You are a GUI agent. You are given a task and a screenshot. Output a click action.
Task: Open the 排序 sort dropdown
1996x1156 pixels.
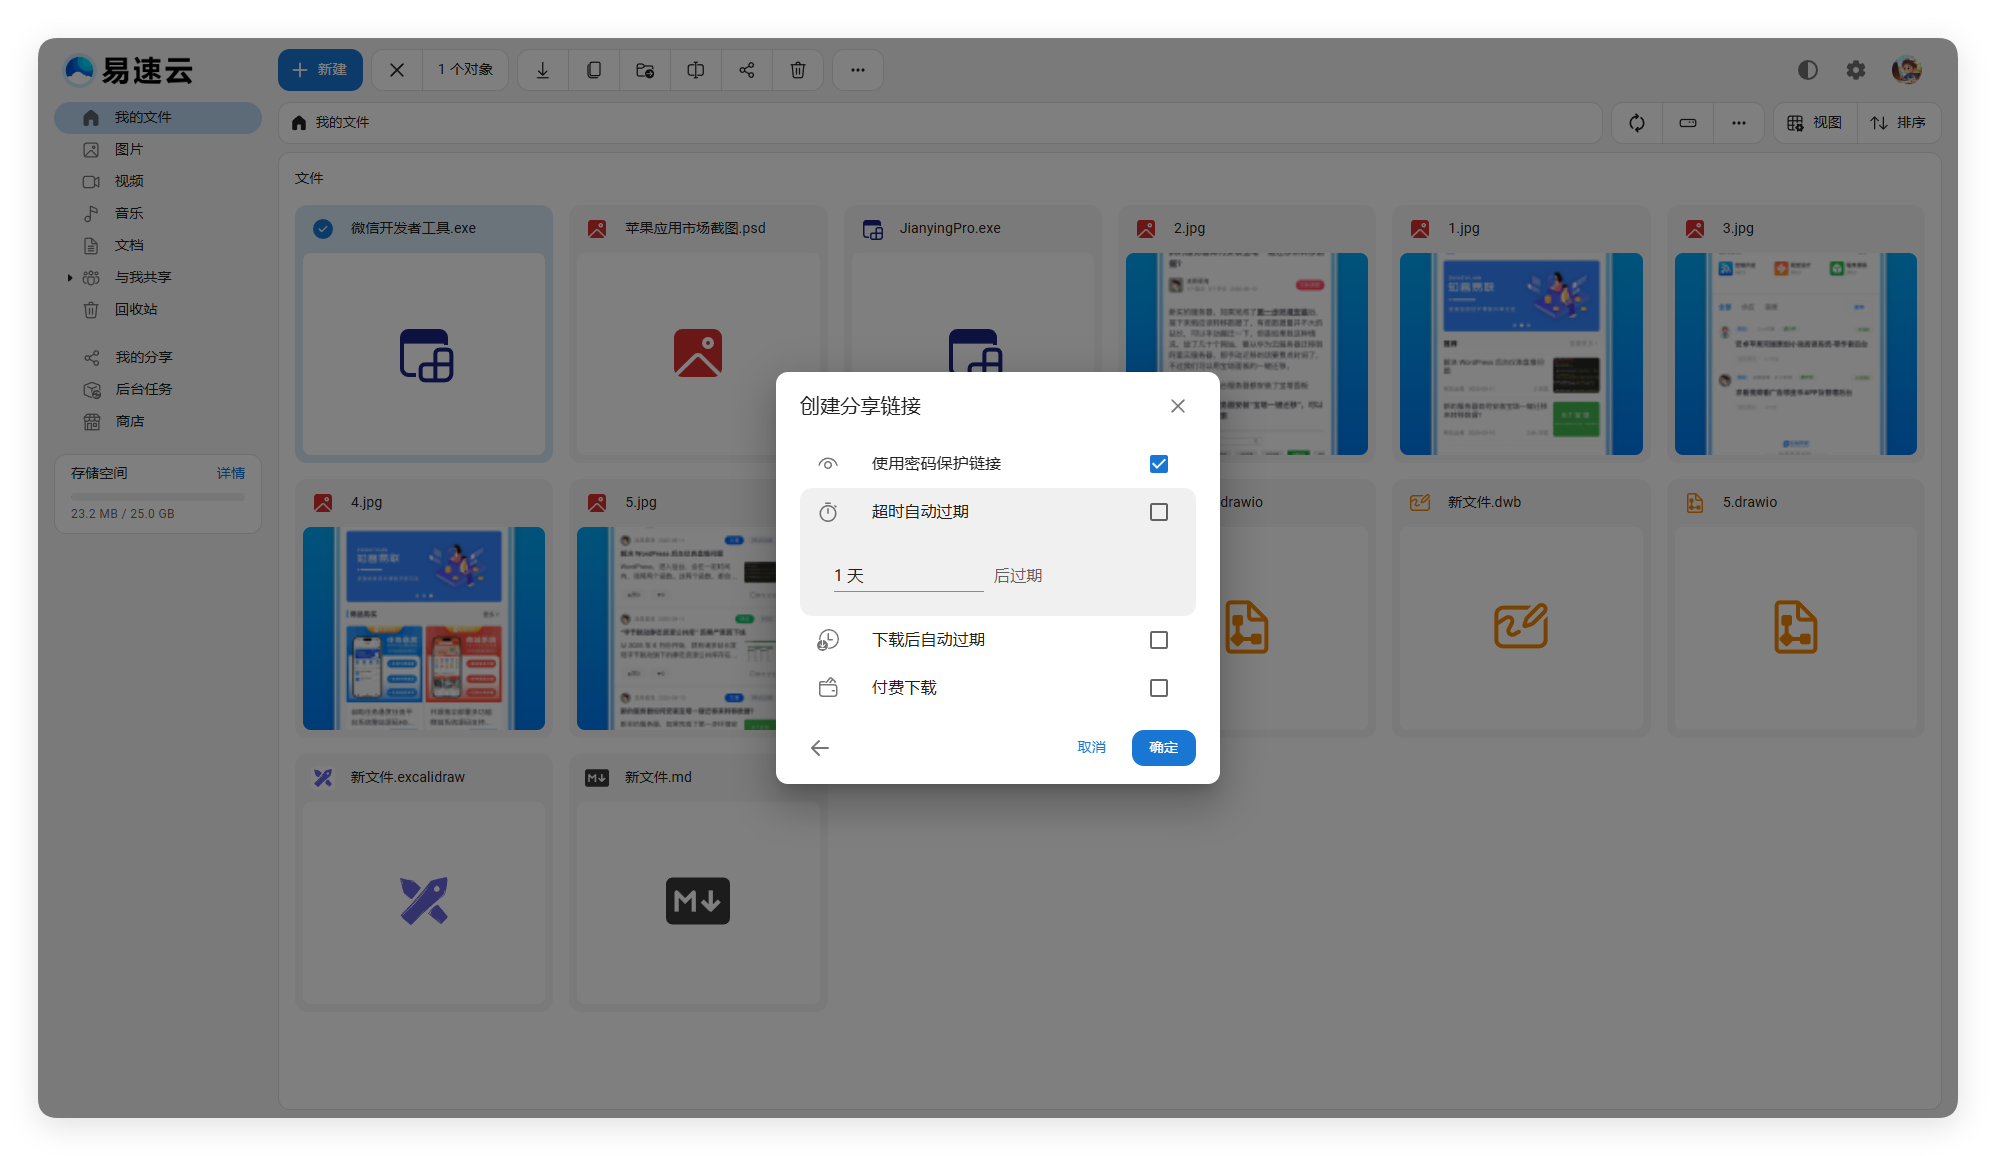click(1898, 123)
